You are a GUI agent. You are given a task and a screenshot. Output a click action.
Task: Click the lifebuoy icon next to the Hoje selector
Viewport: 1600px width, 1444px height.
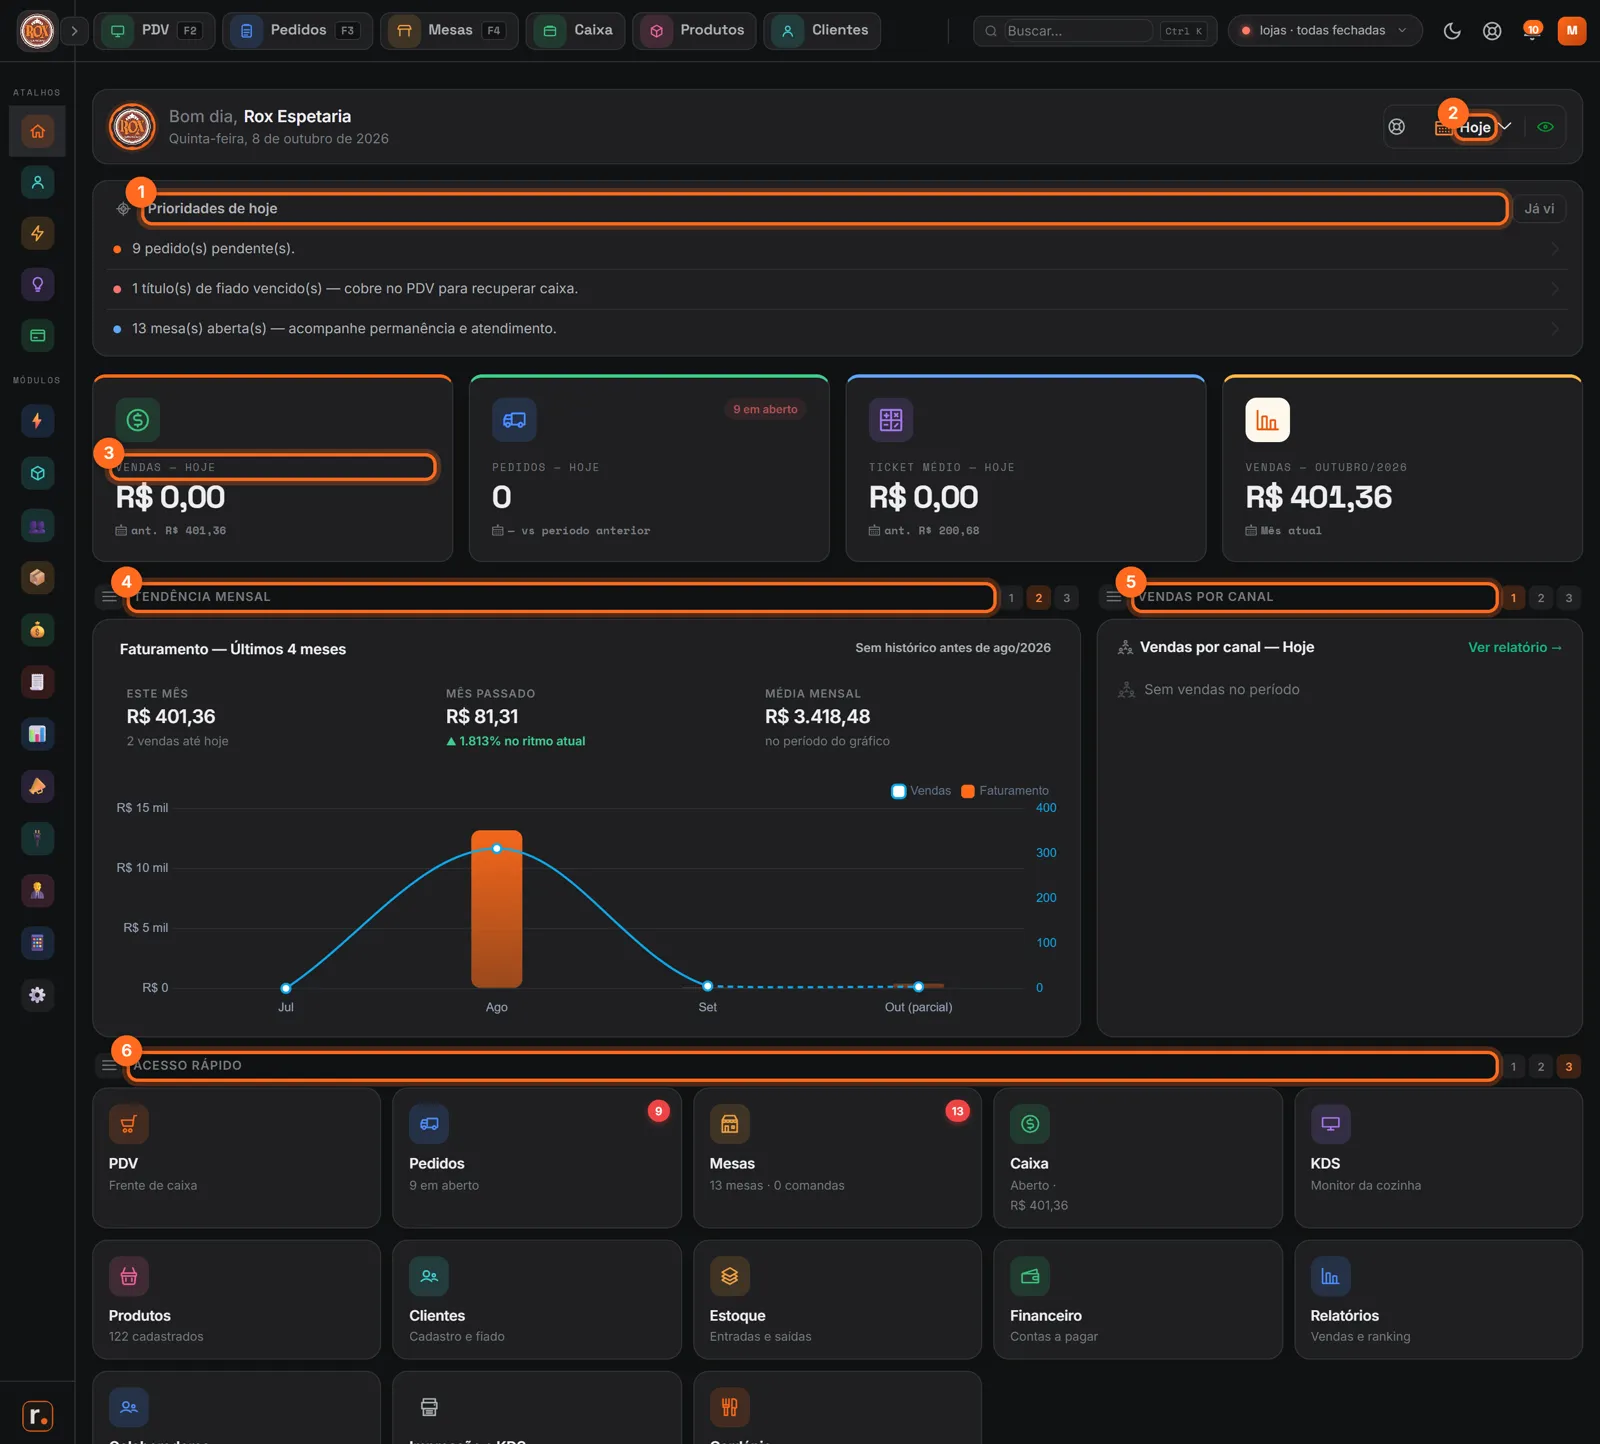pos(1397,127)
